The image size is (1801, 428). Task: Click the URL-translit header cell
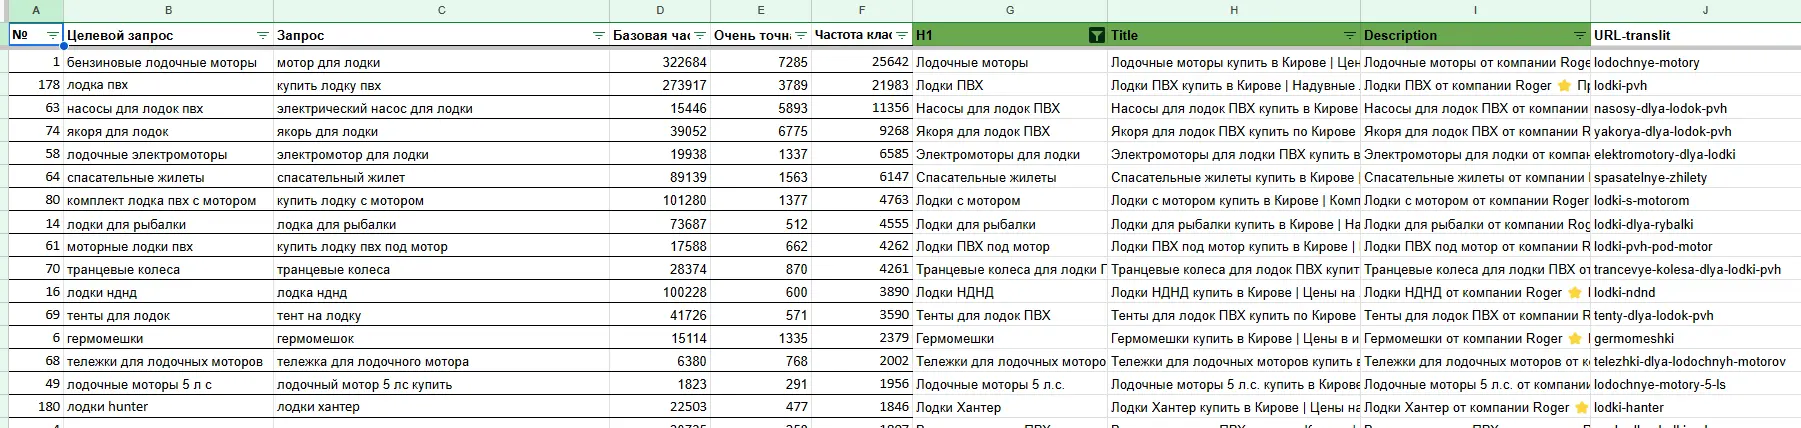1680,35
